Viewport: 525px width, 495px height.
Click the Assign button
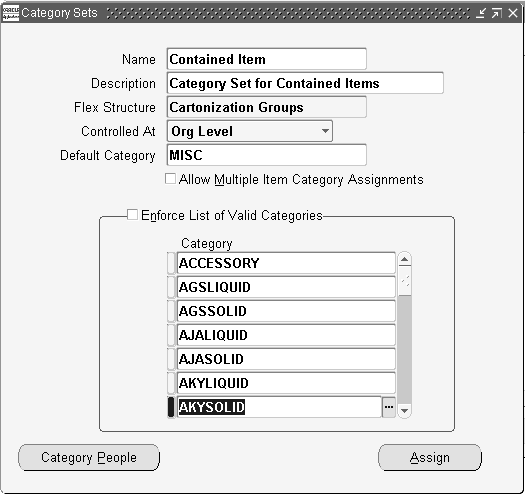[x=430, y=457]
